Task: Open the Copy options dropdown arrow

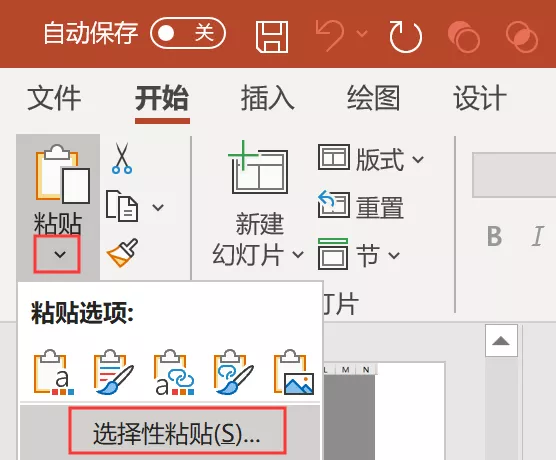Action: tap(158, 207)
